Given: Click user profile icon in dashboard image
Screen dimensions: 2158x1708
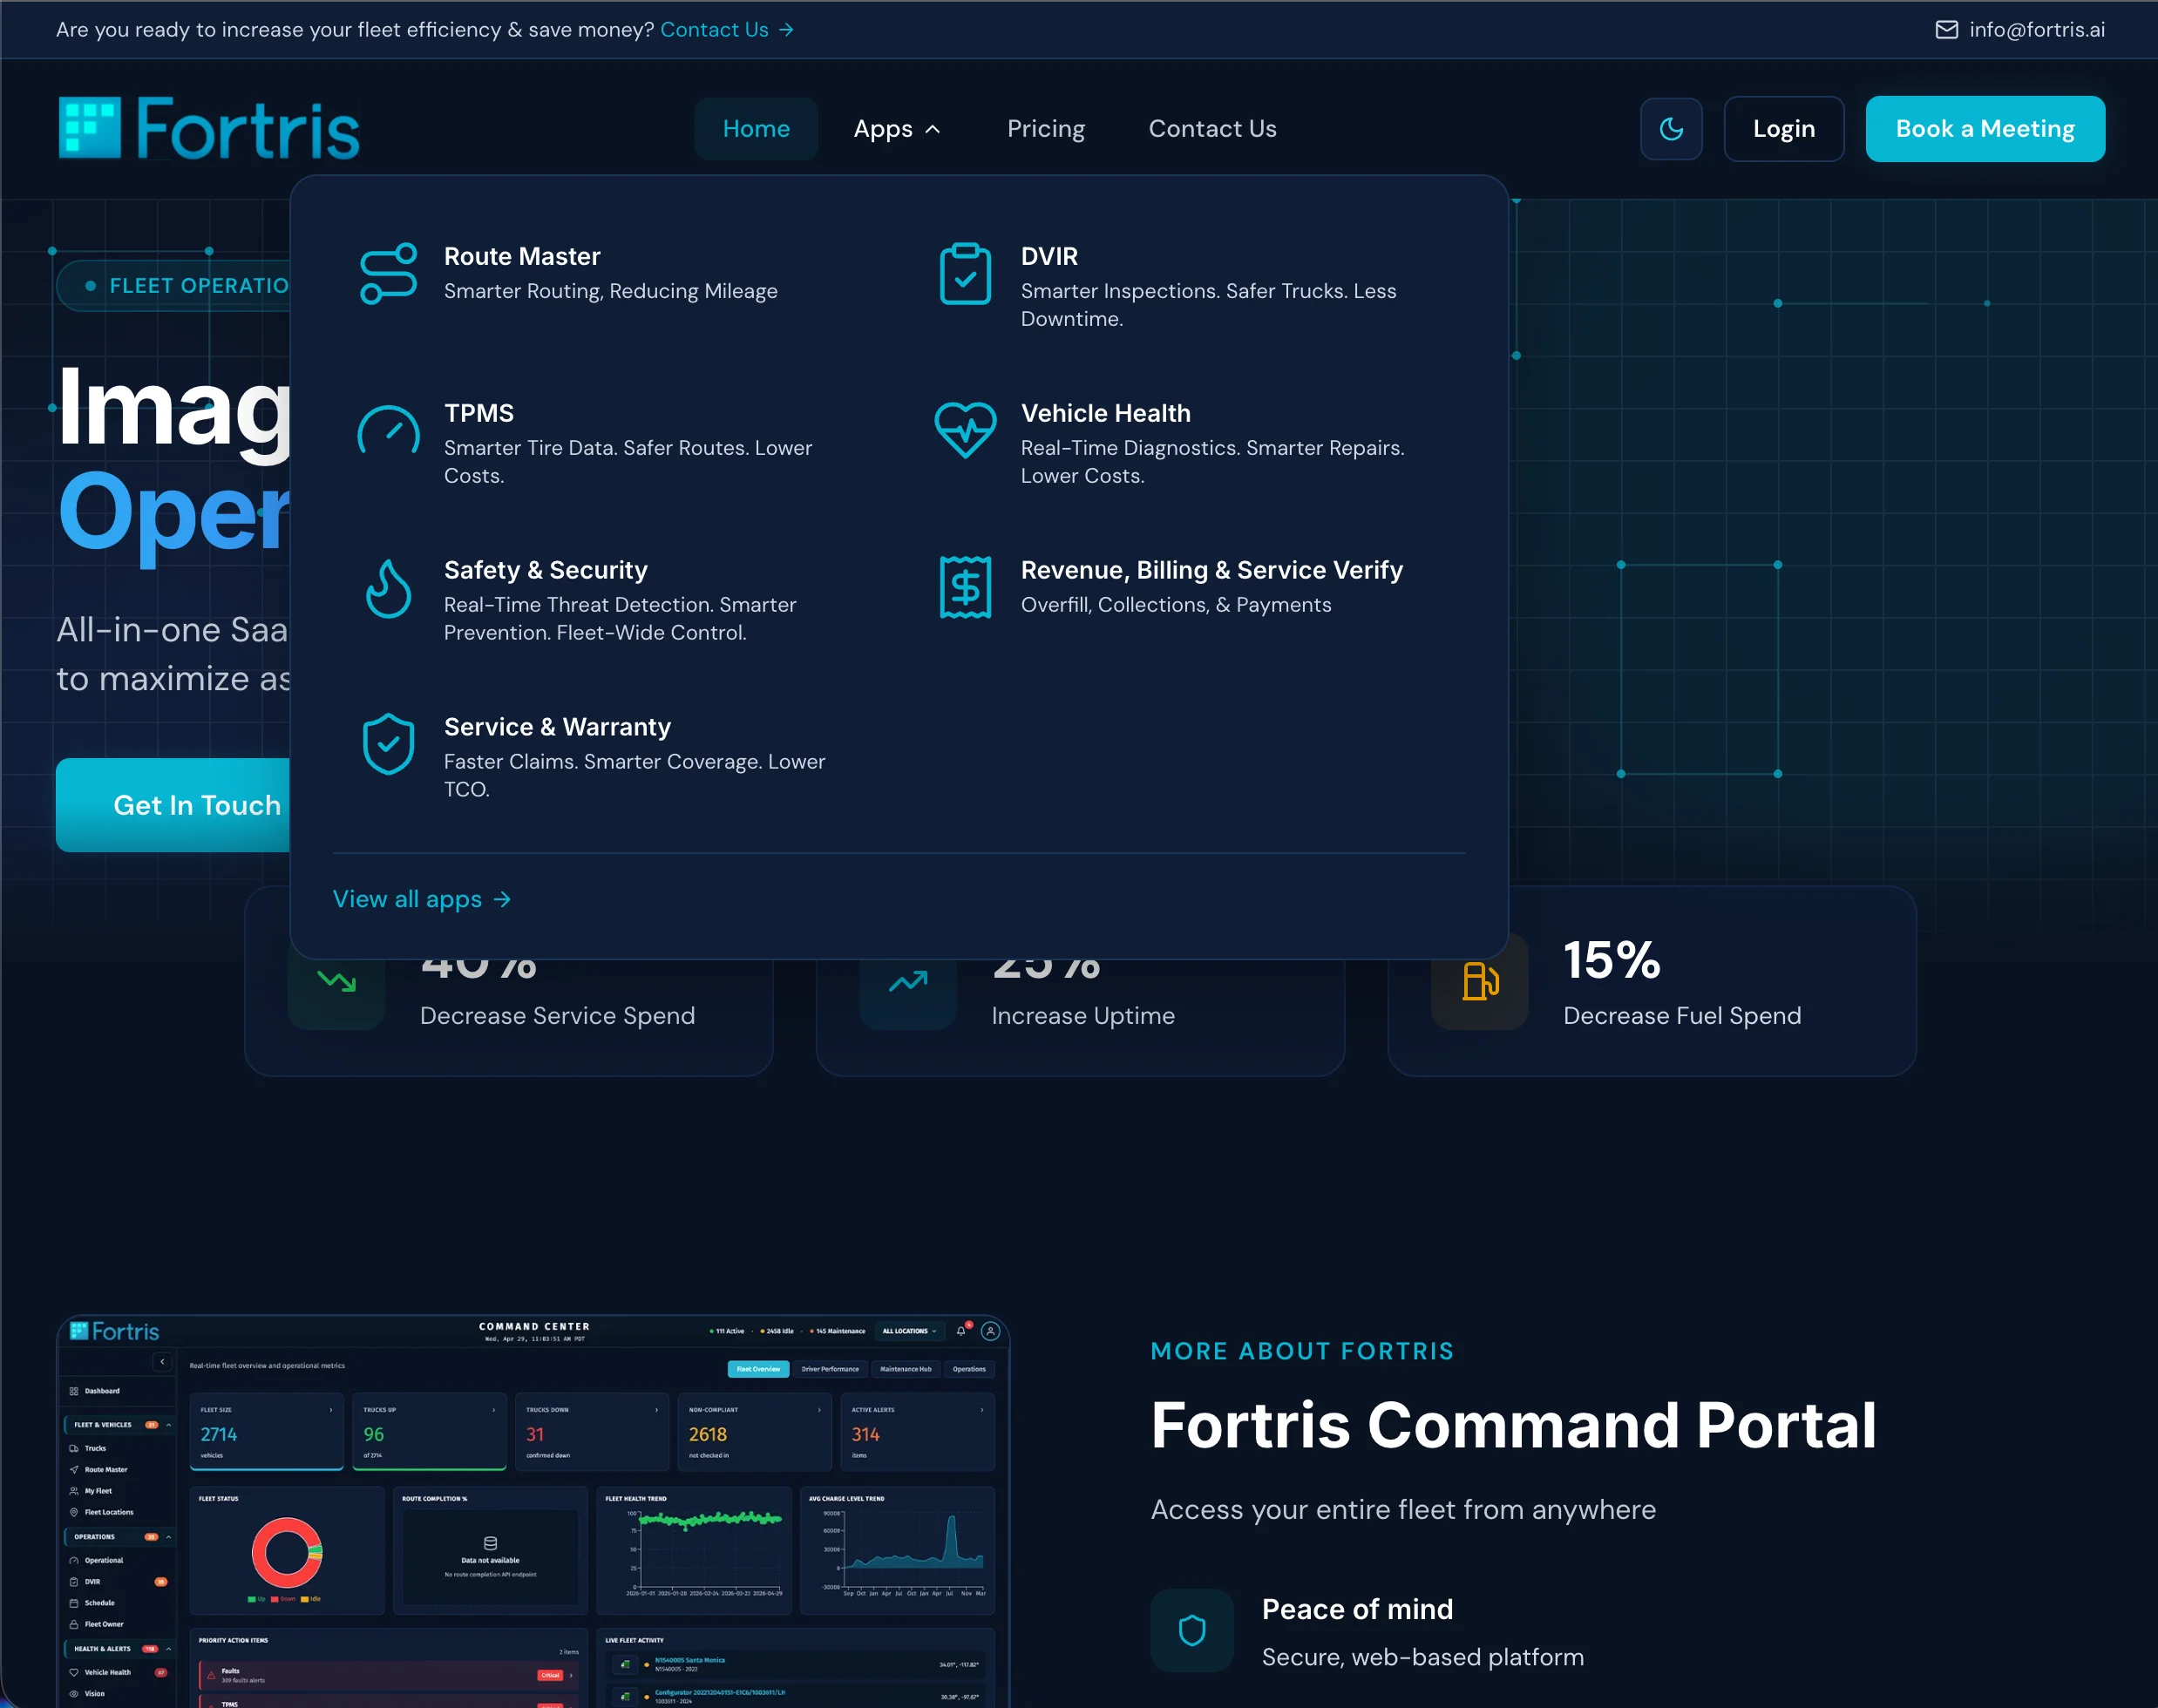Looking at the screenshot, I should click(x=990, y=1331).
